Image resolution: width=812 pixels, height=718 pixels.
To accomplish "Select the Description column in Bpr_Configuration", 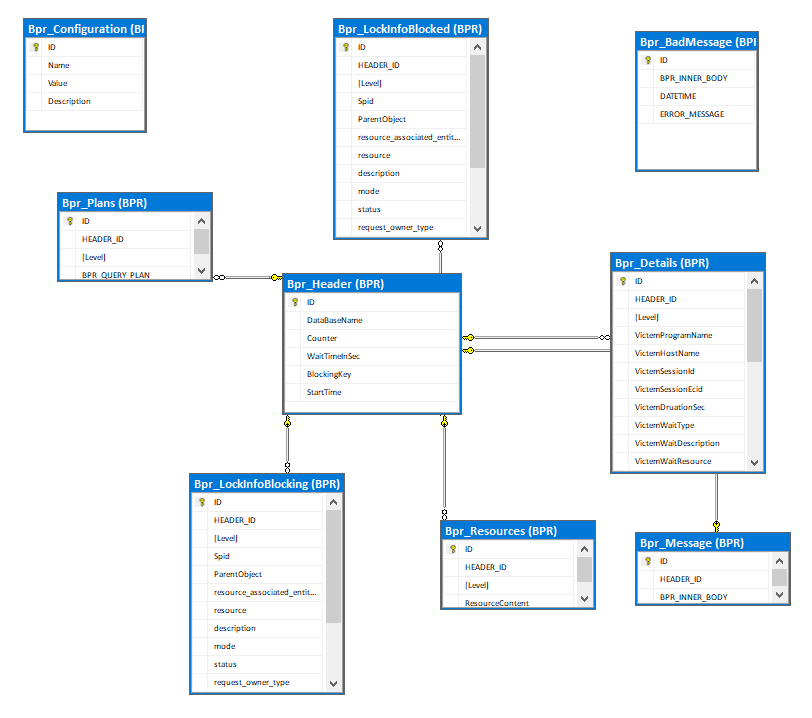I will pyautogui.click(x=85, y=102).
